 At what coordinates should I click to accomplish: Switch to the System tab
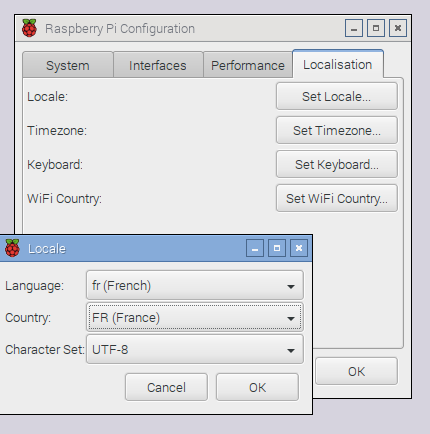click(68, 65)
